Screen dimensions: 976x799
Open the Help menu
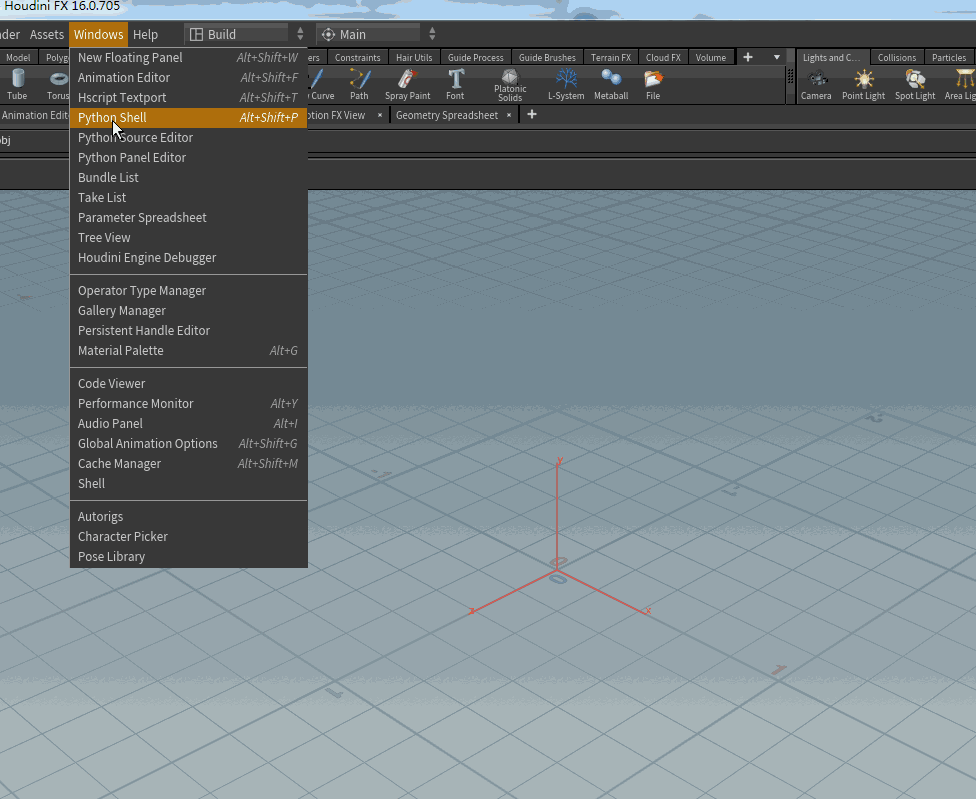(145, 34)
